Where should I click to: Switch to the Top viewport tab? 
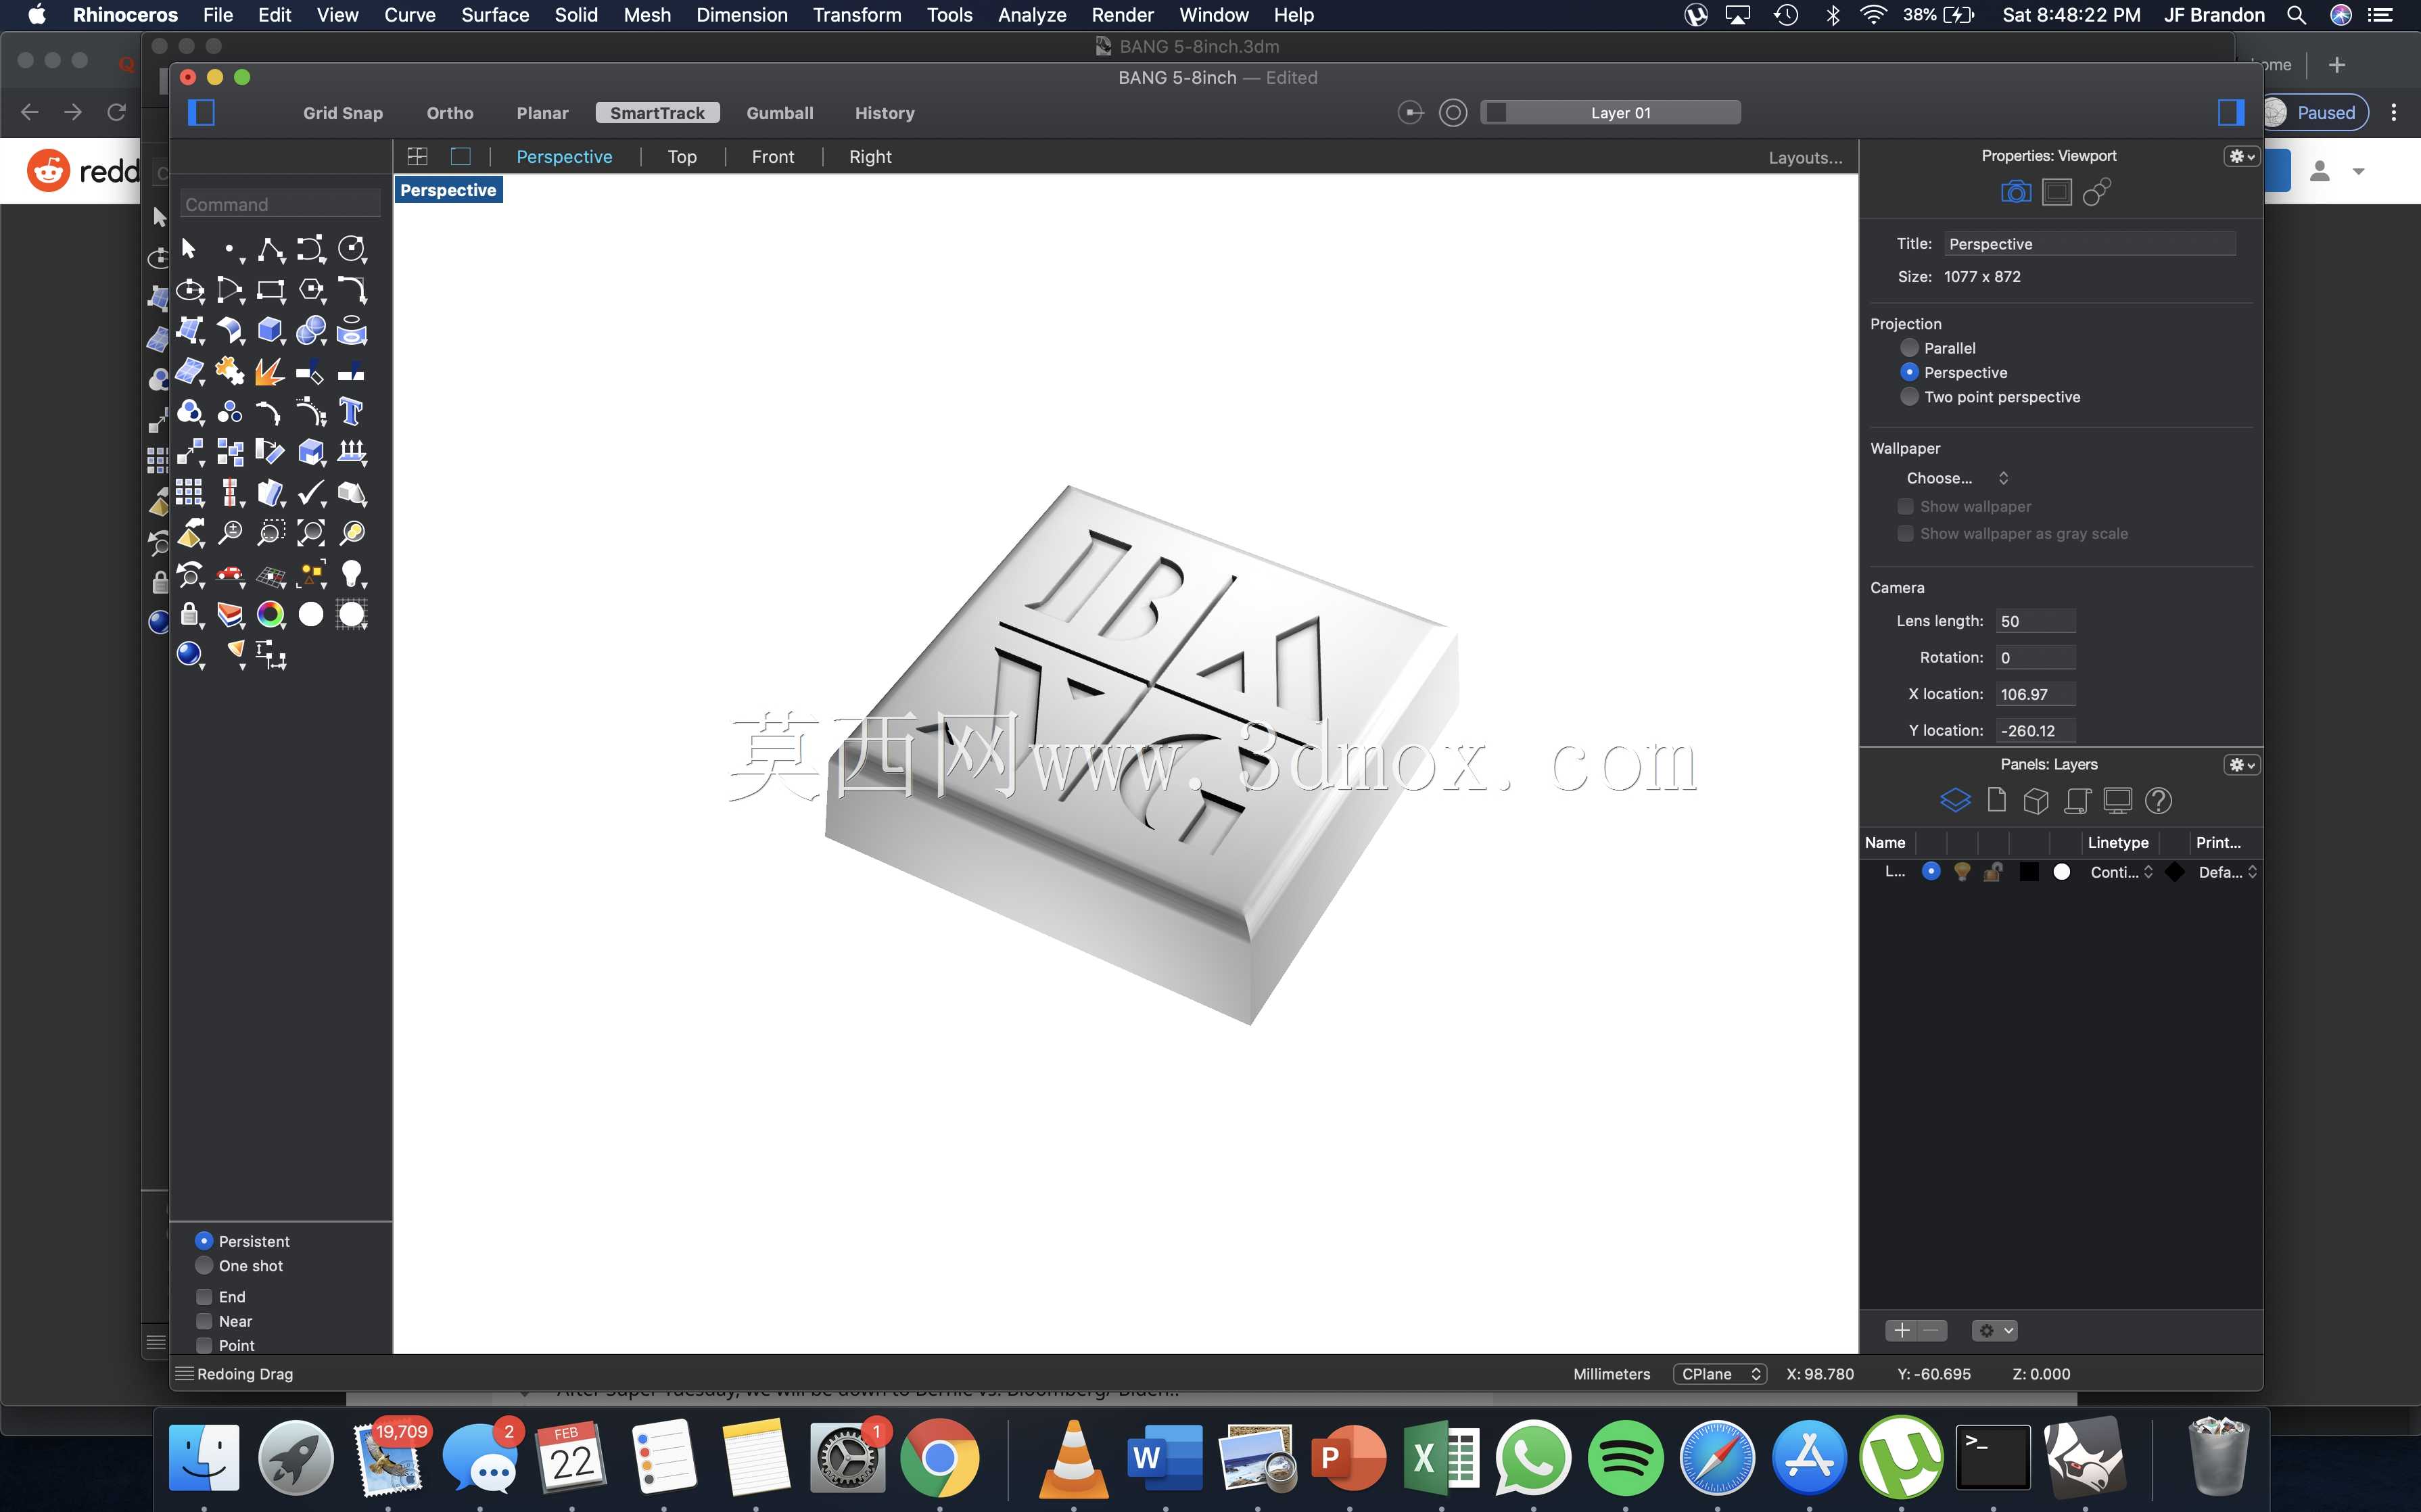[682, 157]
